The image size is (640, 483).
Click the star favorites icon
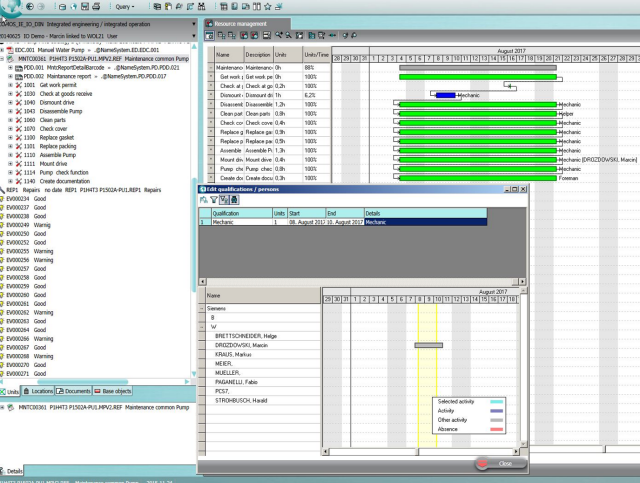pyautogui.click(x=268, y=7)
